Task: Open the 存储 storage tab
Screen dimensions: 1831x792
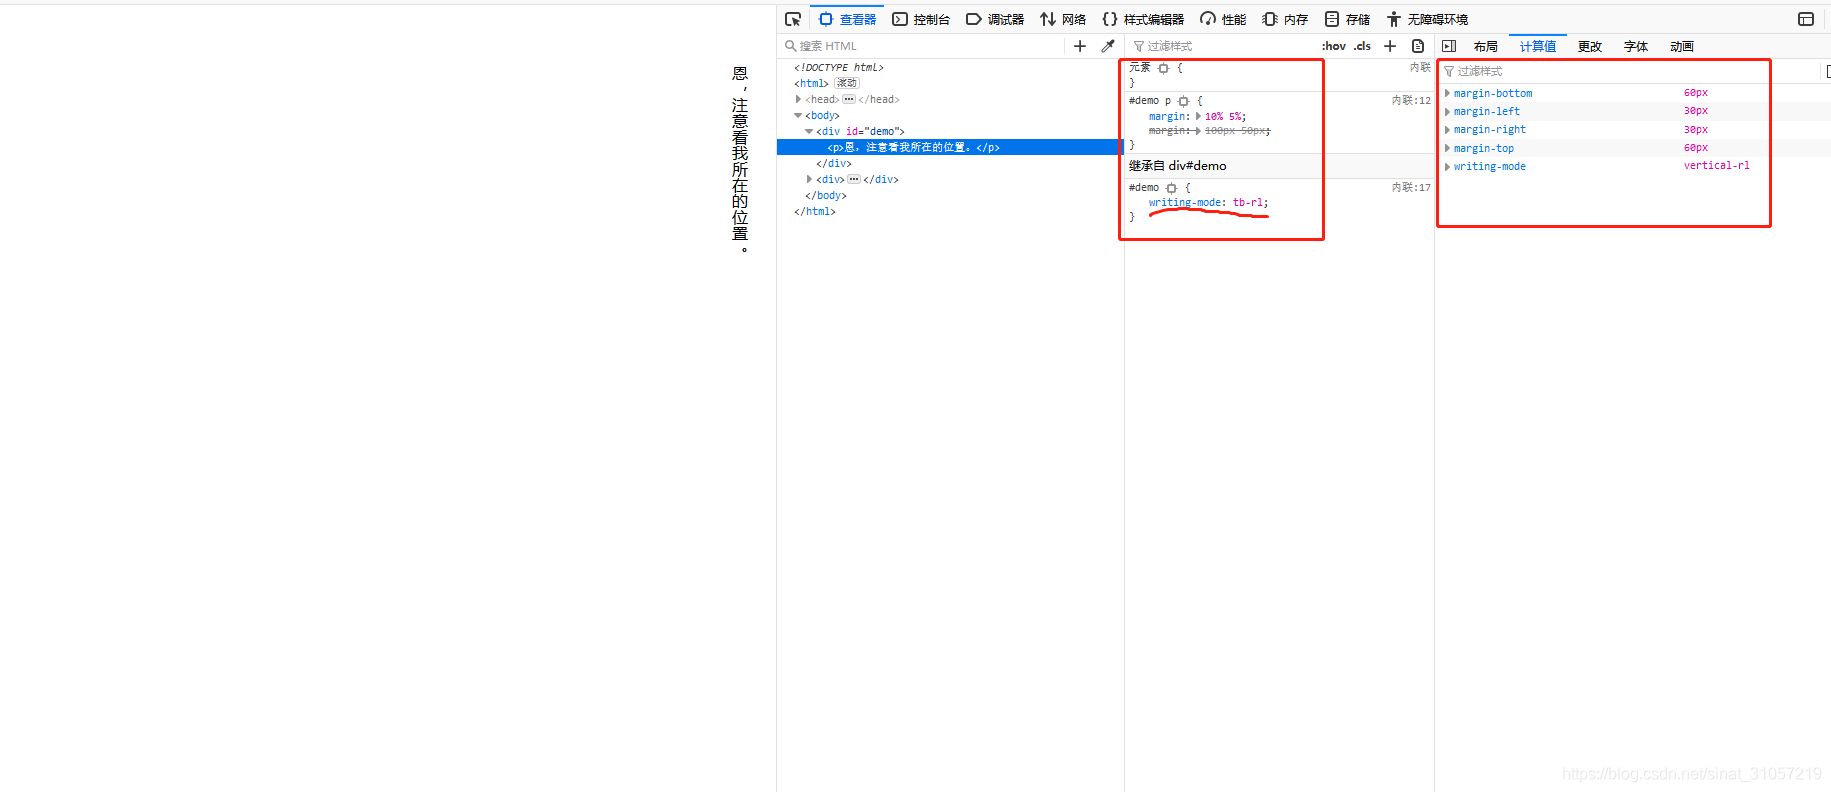Action: [x=1347, y=19]
